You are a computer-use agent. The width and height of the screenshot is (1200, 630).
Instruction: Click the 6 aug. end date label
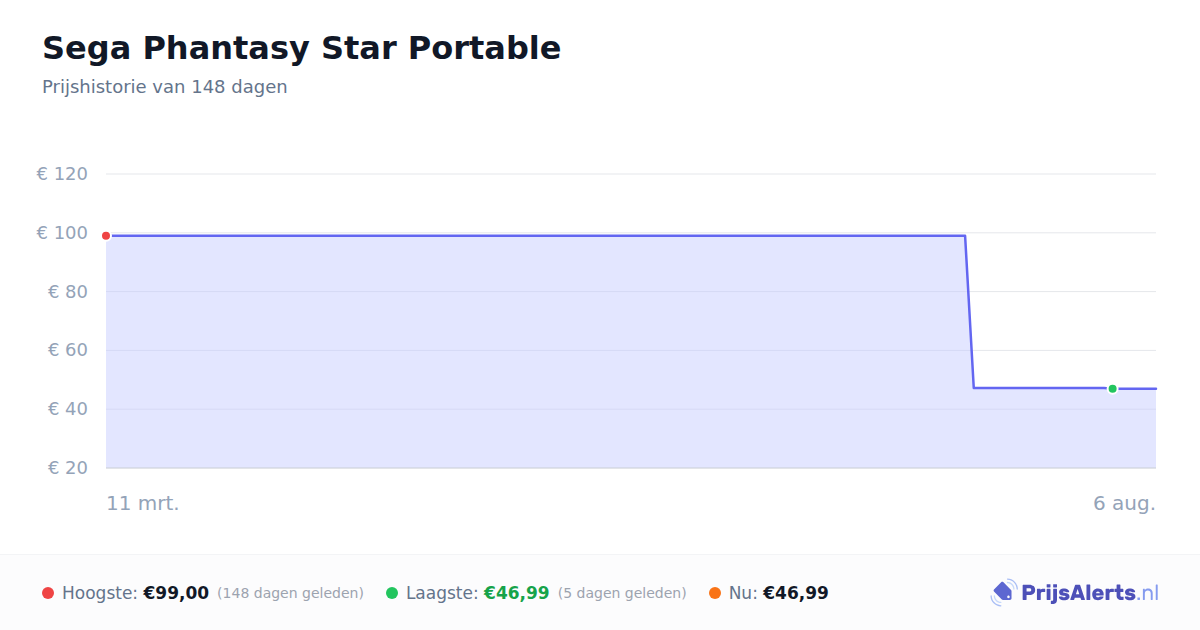(x=1124, y=503)
